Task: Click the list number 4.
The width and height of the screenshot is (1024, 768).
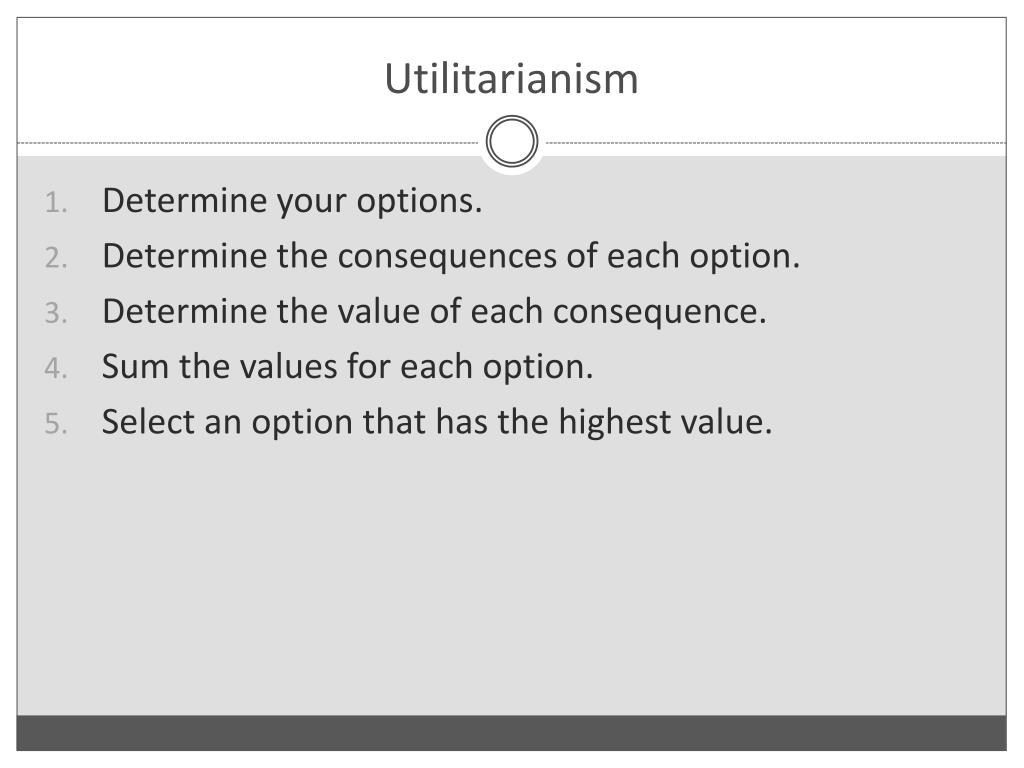Action: 56,368
